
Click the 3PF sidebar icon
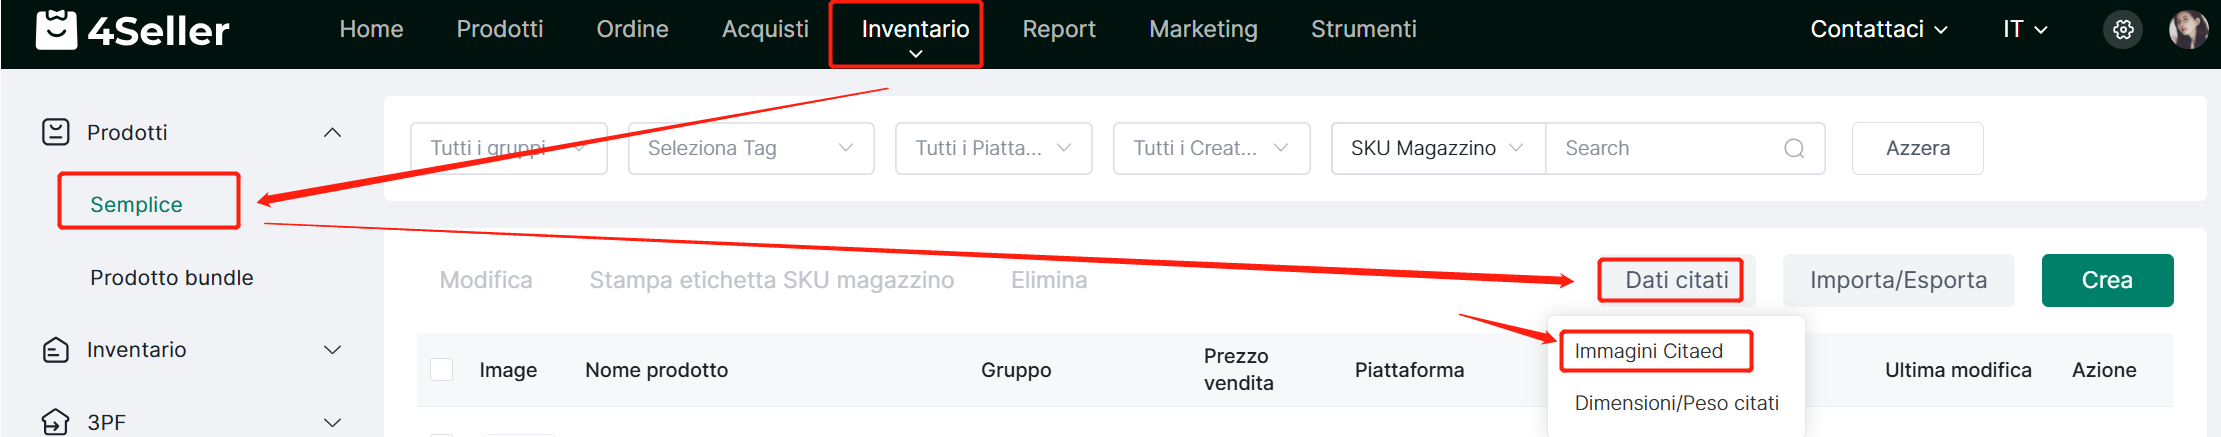point(56,422)
